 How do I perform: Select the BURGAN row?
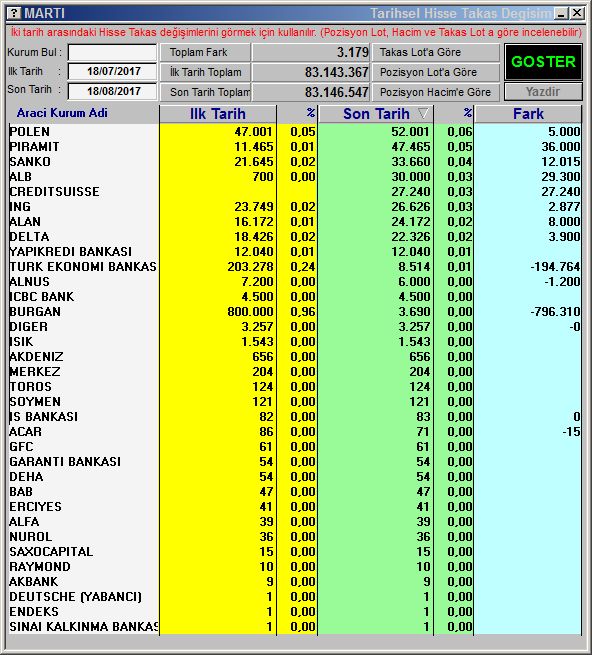(x=295, y=312)
